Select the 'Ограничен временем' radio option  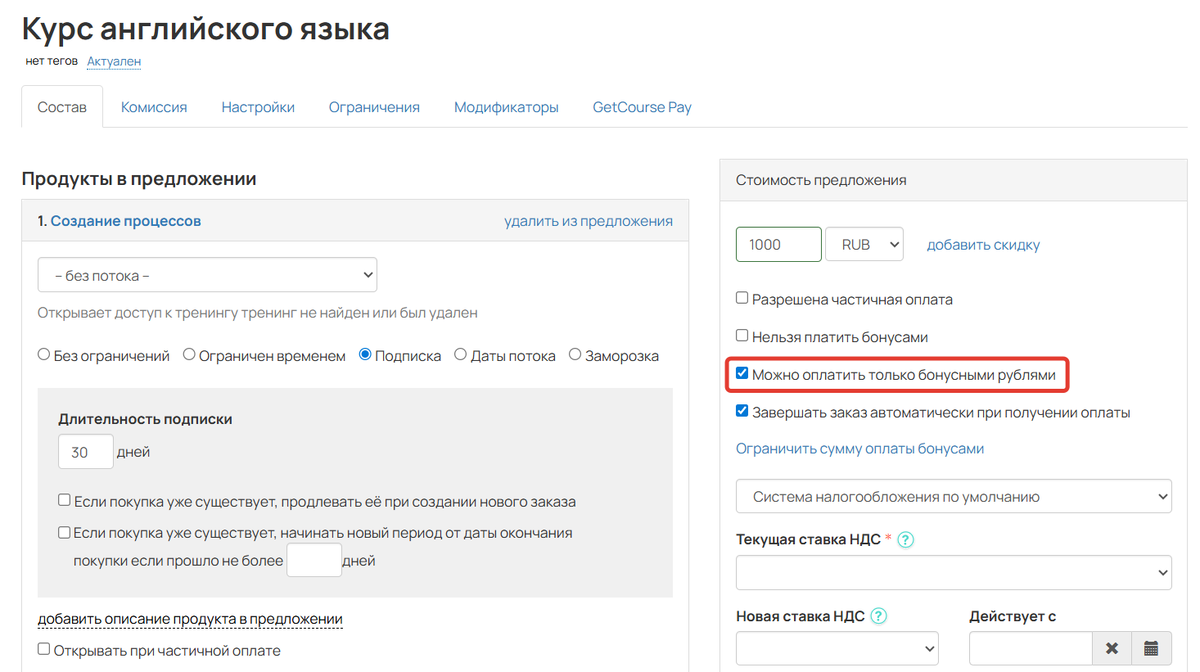[189, 353]
